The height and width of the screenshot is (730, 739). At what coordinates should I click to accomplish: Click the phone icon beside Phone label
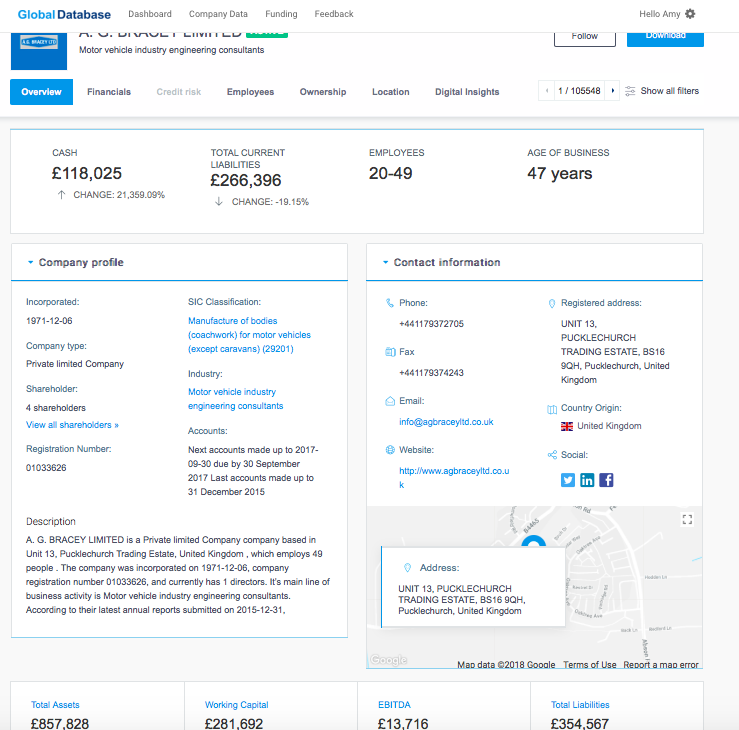tap(389, 303)
